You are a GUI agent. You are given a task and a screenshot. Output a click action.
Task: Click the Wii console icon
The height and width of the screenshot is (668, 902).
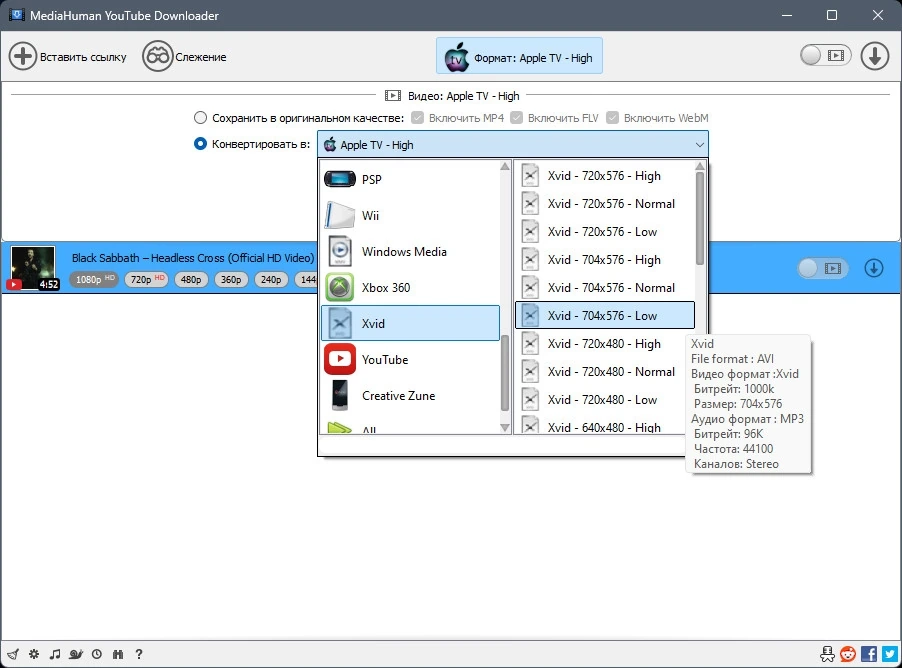(x=340, y=215)
